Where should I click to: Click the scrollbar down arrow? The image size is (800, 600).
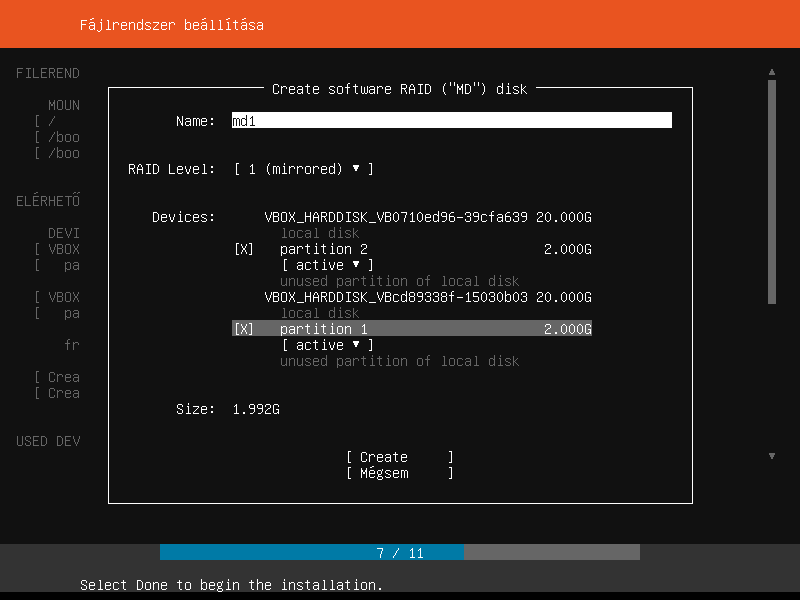(771, 456)
